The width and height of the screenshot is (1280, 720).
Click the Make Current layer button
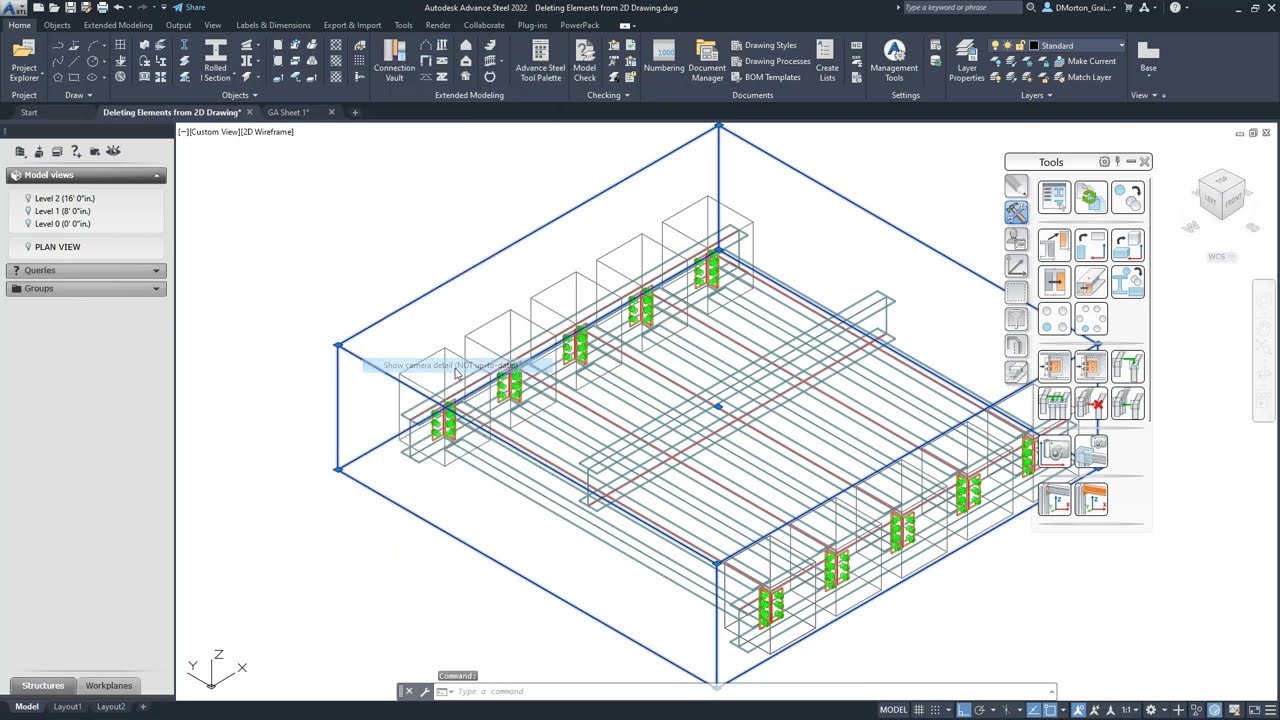[1083, 61]
